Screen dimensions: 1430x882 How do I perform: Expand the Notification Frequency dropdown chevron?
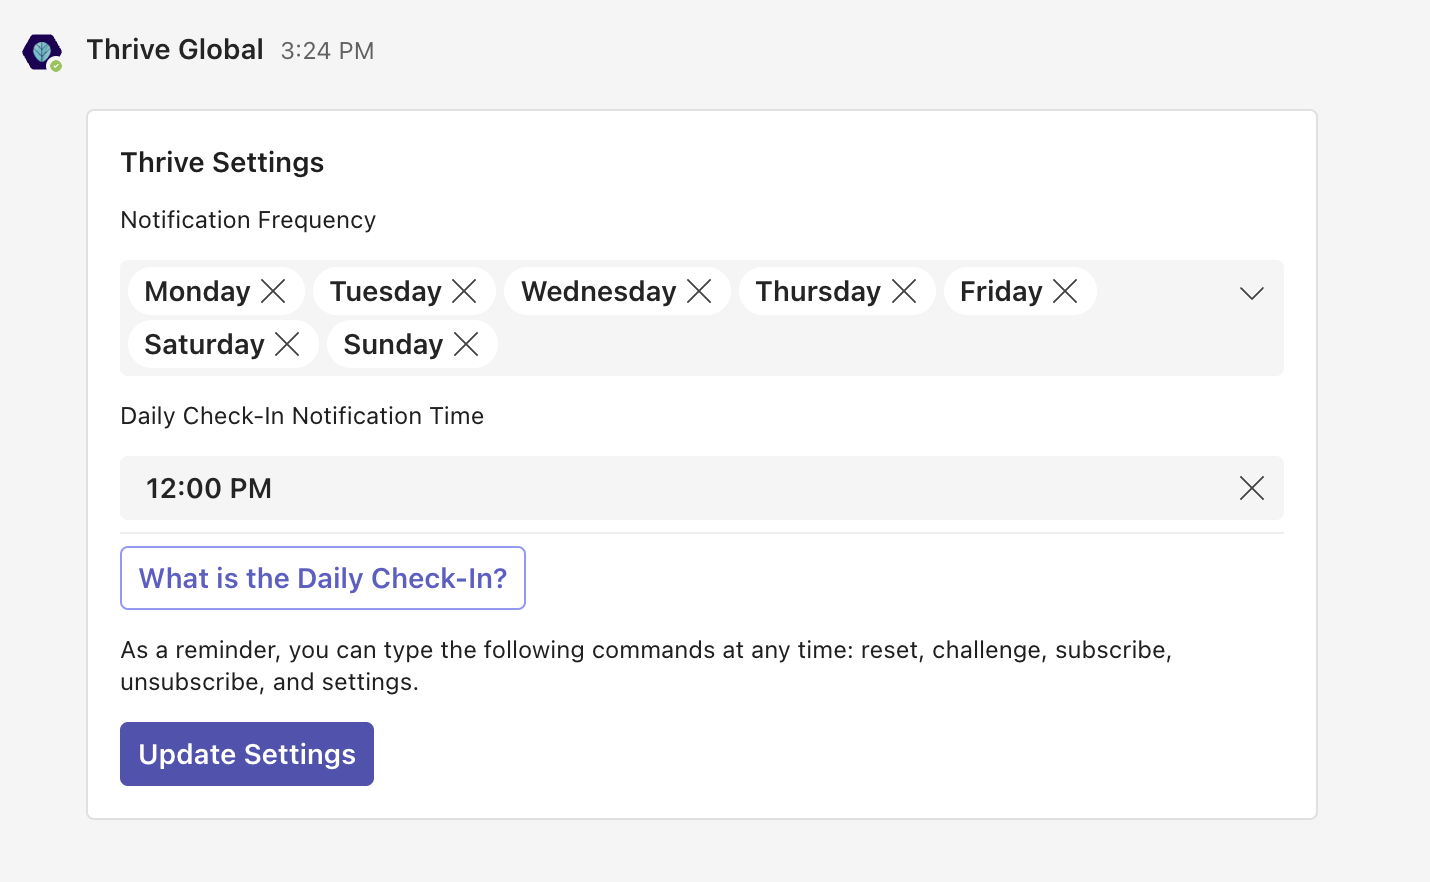pos(1252,293)
